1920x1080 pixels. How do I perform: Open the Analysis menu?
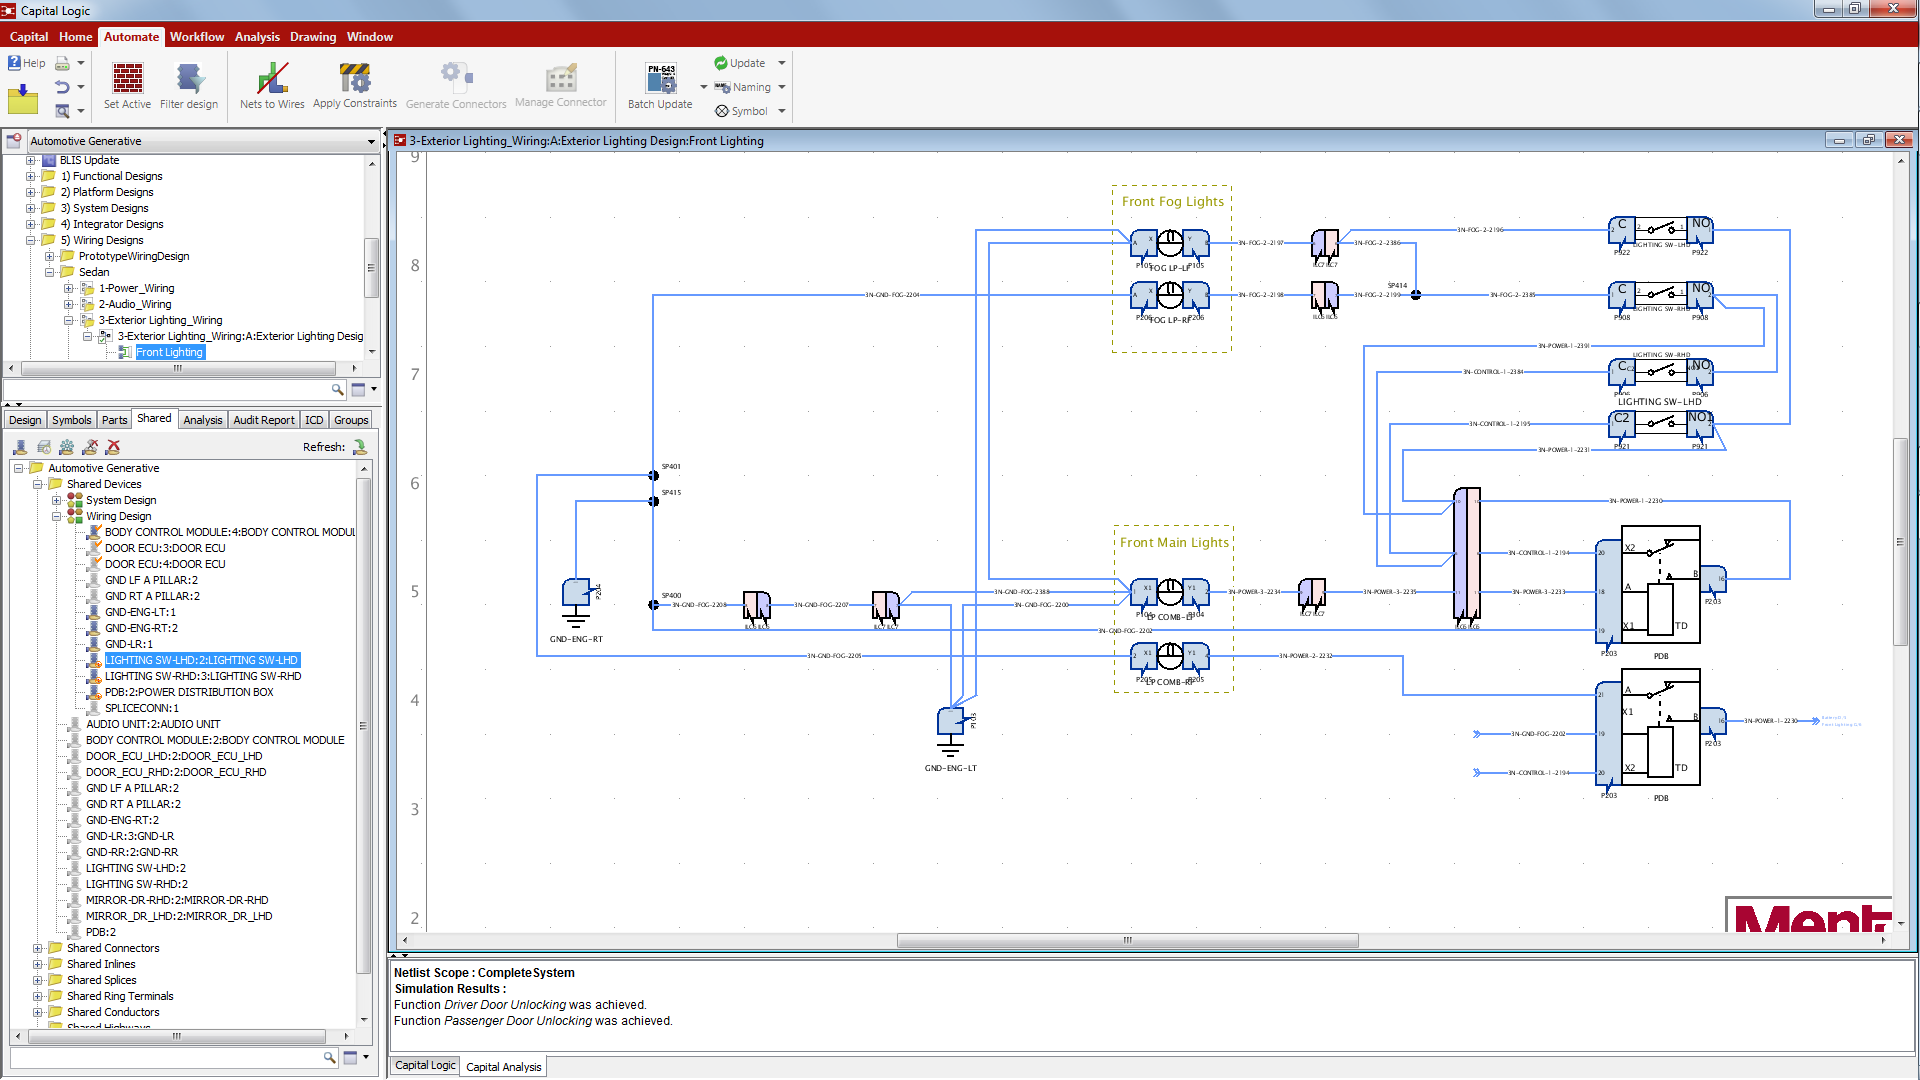[x=257, y=37]
